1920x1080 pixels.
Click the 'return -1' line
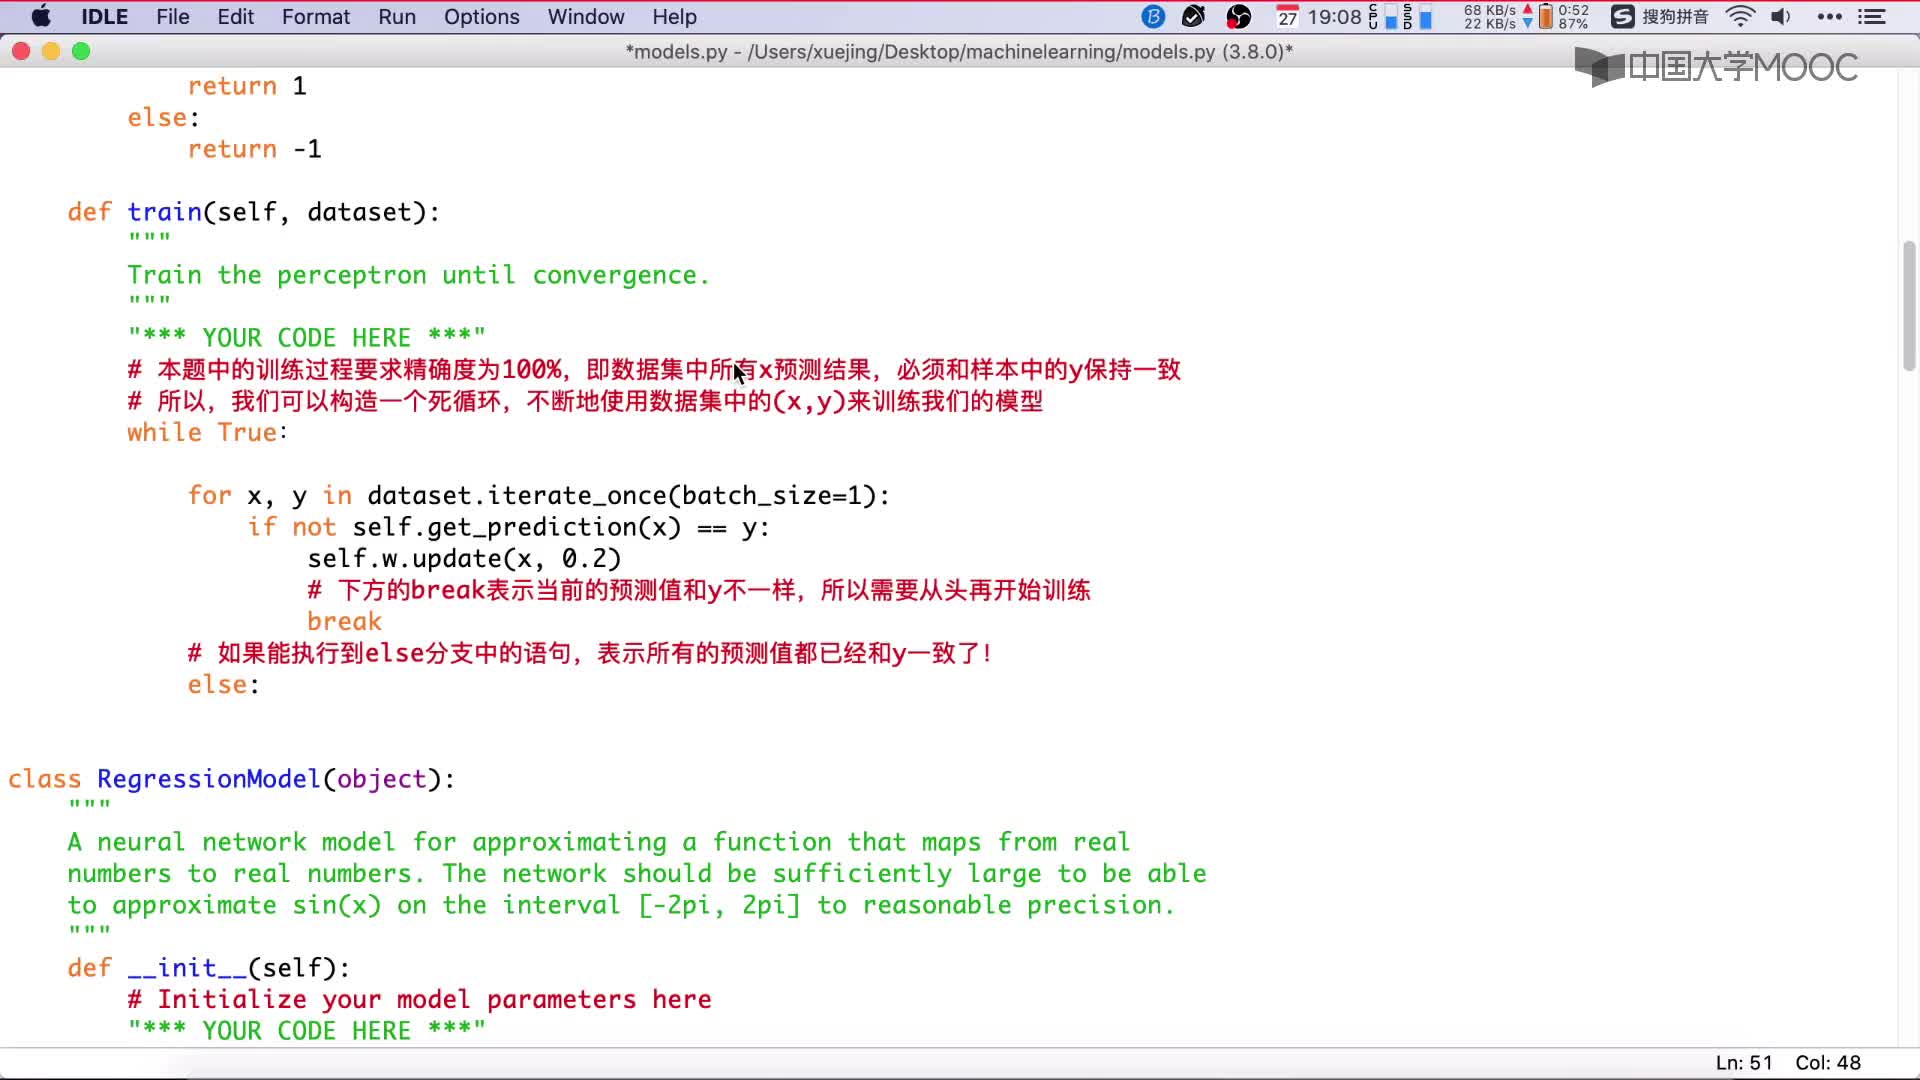tap(254, 149)
